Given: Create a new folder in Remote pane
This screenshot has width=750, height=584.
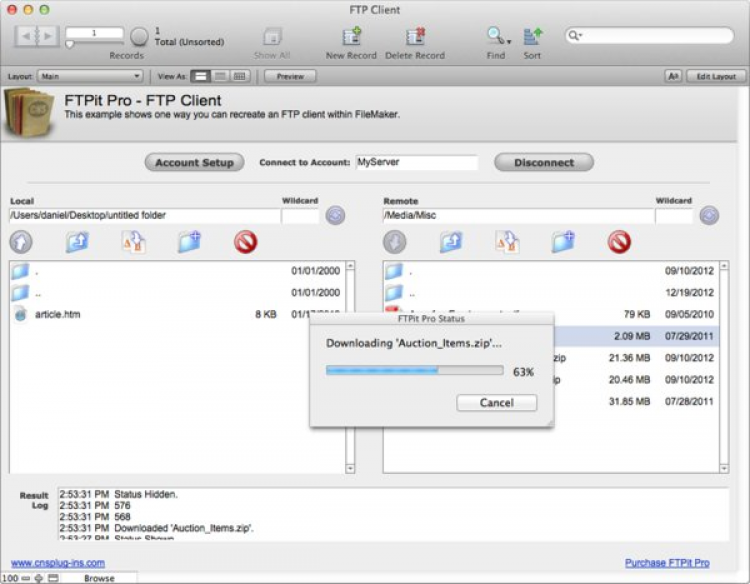Looking at the screenshot, I should click(563, 242).
